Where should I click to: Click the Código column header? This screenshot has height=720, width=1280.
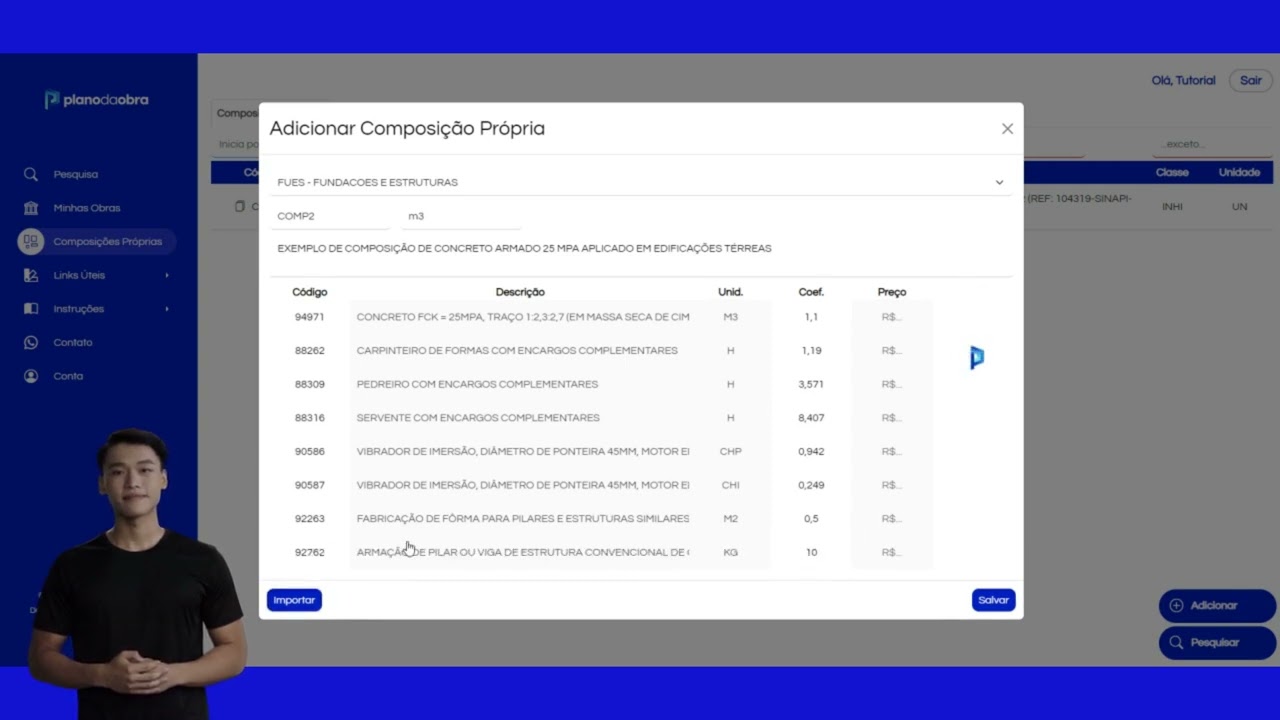tap(310, 292)
